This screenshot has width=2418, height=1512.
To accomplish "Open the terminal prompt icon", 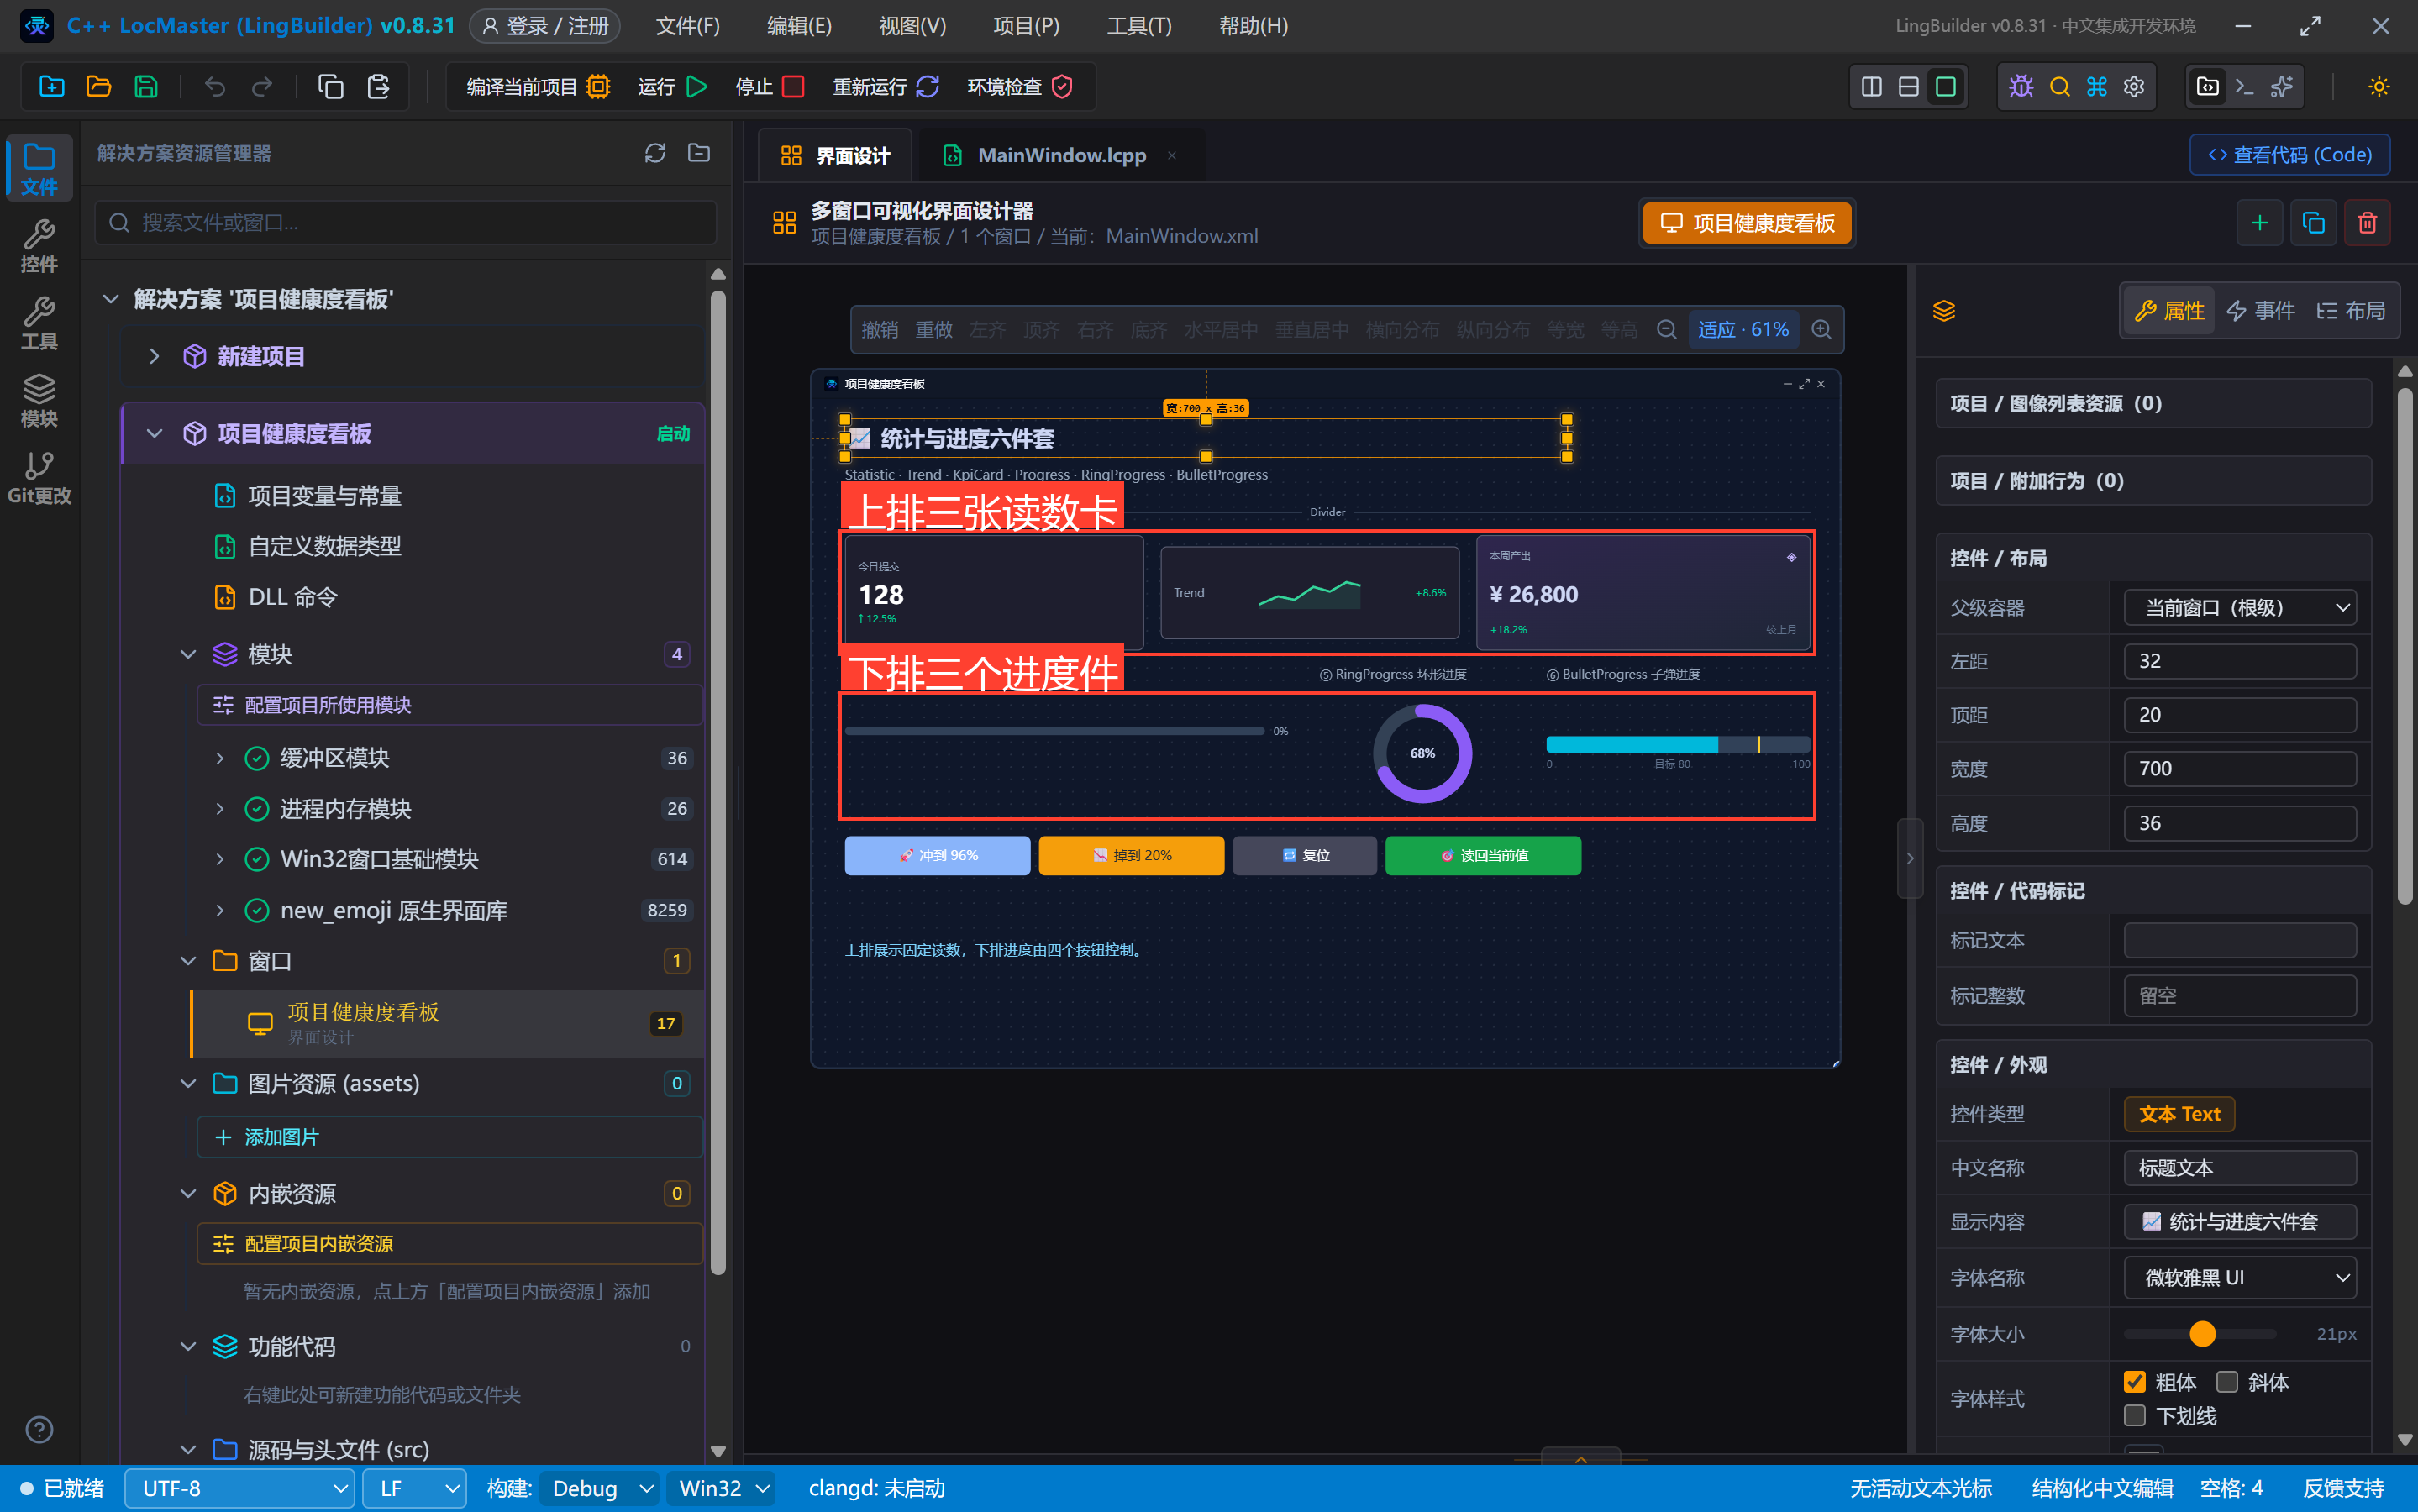I will tap(2245, 87).
